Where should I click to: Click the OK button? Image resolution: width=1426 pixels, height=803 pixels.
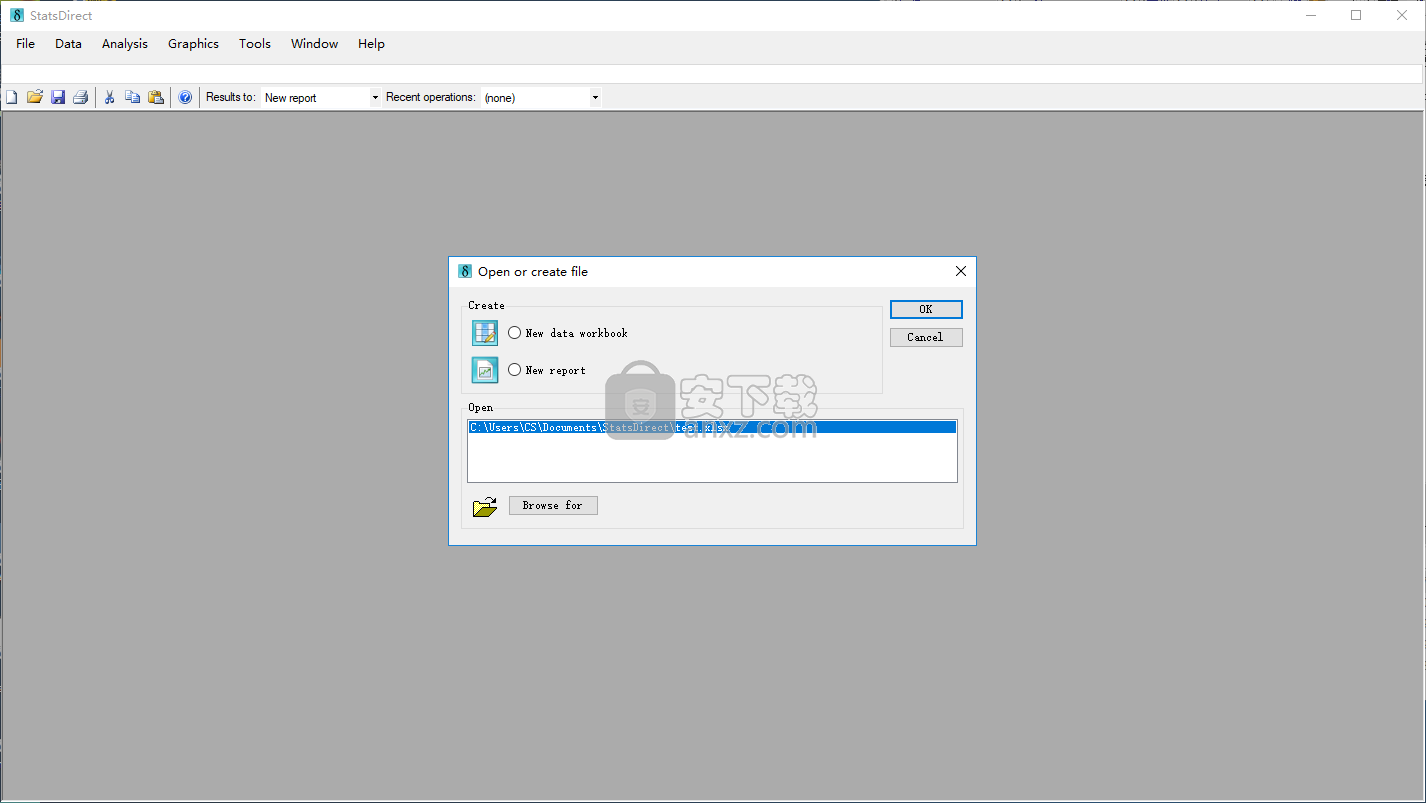tap(926, 309)
